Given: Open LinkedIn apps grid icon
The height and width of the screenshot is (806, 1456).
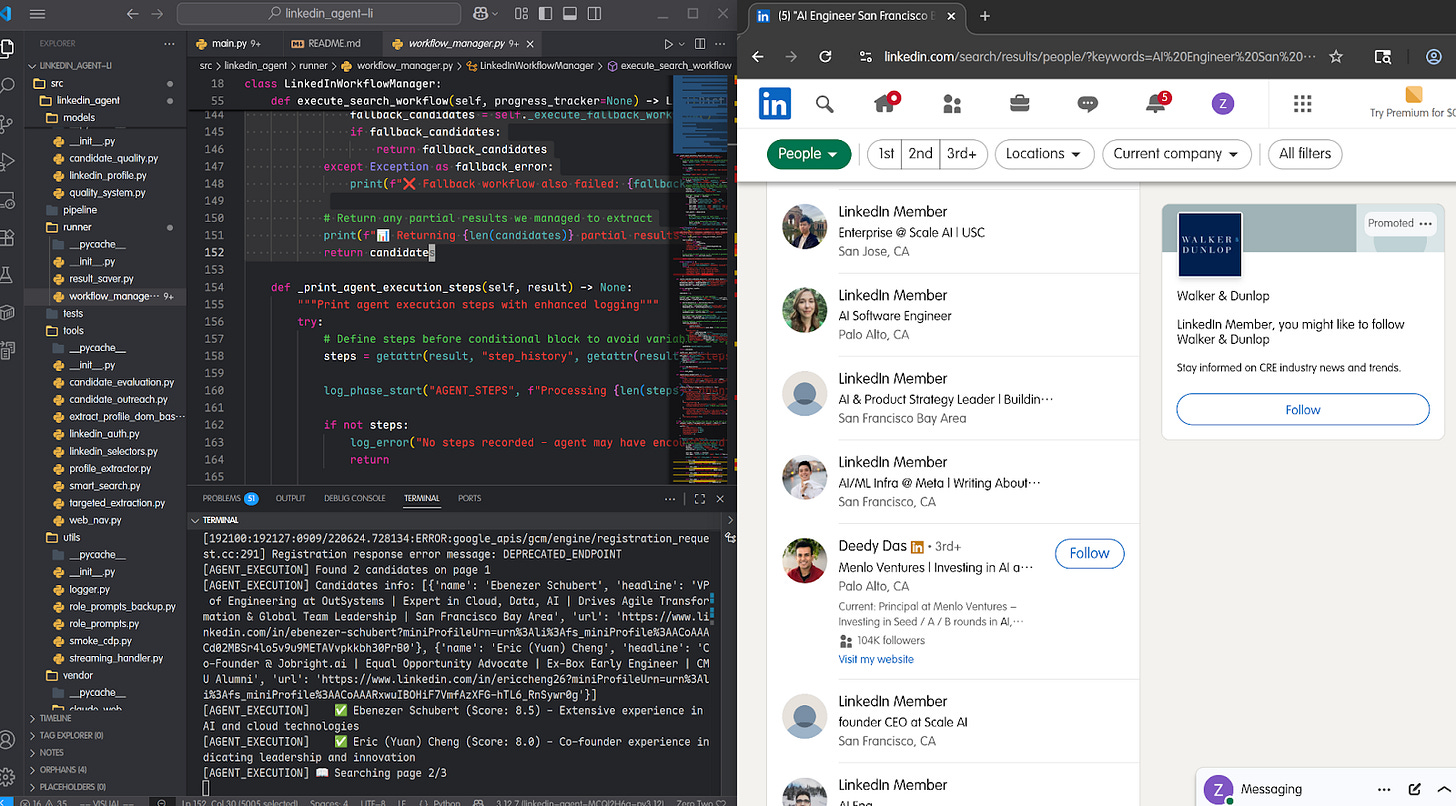Looking at the screenshot, I should 1302,104.
